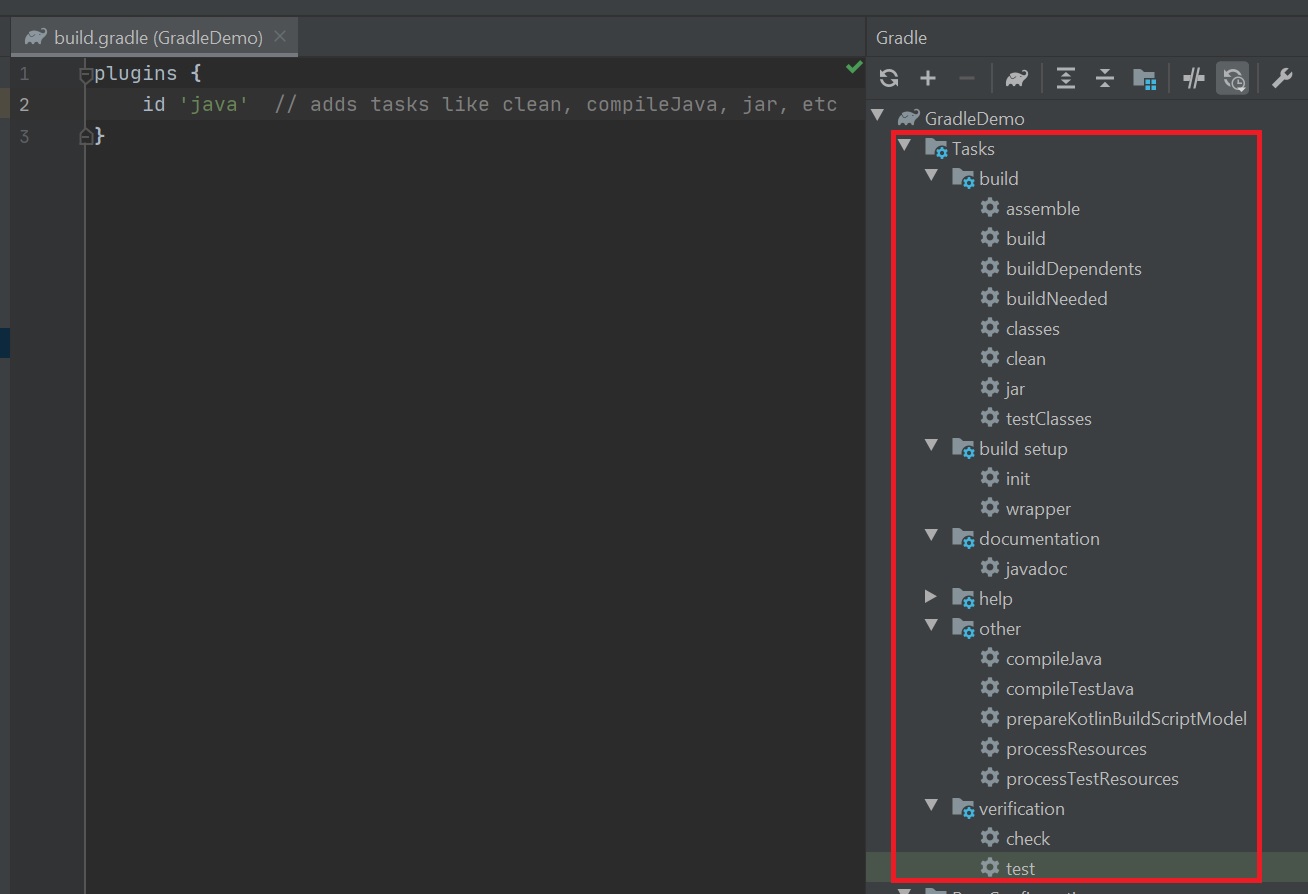The width and height of the screenshot is (1308, 894).
Task: Click the plus icon to link Gradle project
Action: [x=928, y=79]
